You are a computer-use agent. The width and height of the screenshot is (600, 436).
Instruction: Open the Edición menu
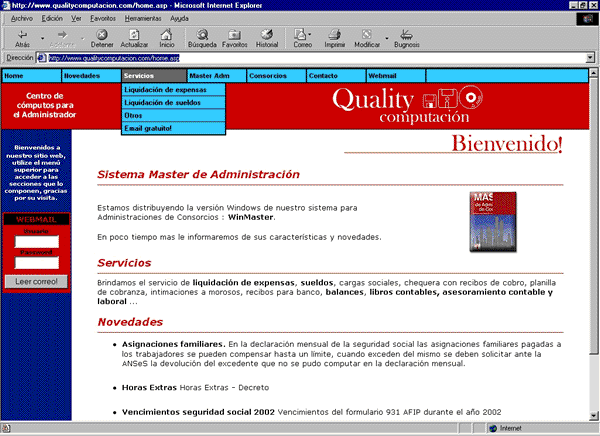click(52, 18)
